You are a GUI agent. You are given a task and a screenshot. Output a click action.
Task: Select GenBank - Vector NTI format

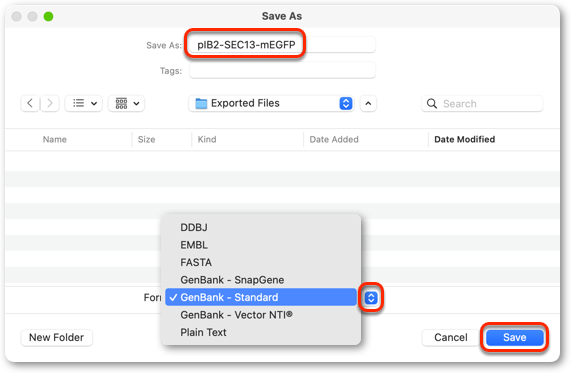click(261, 315)
